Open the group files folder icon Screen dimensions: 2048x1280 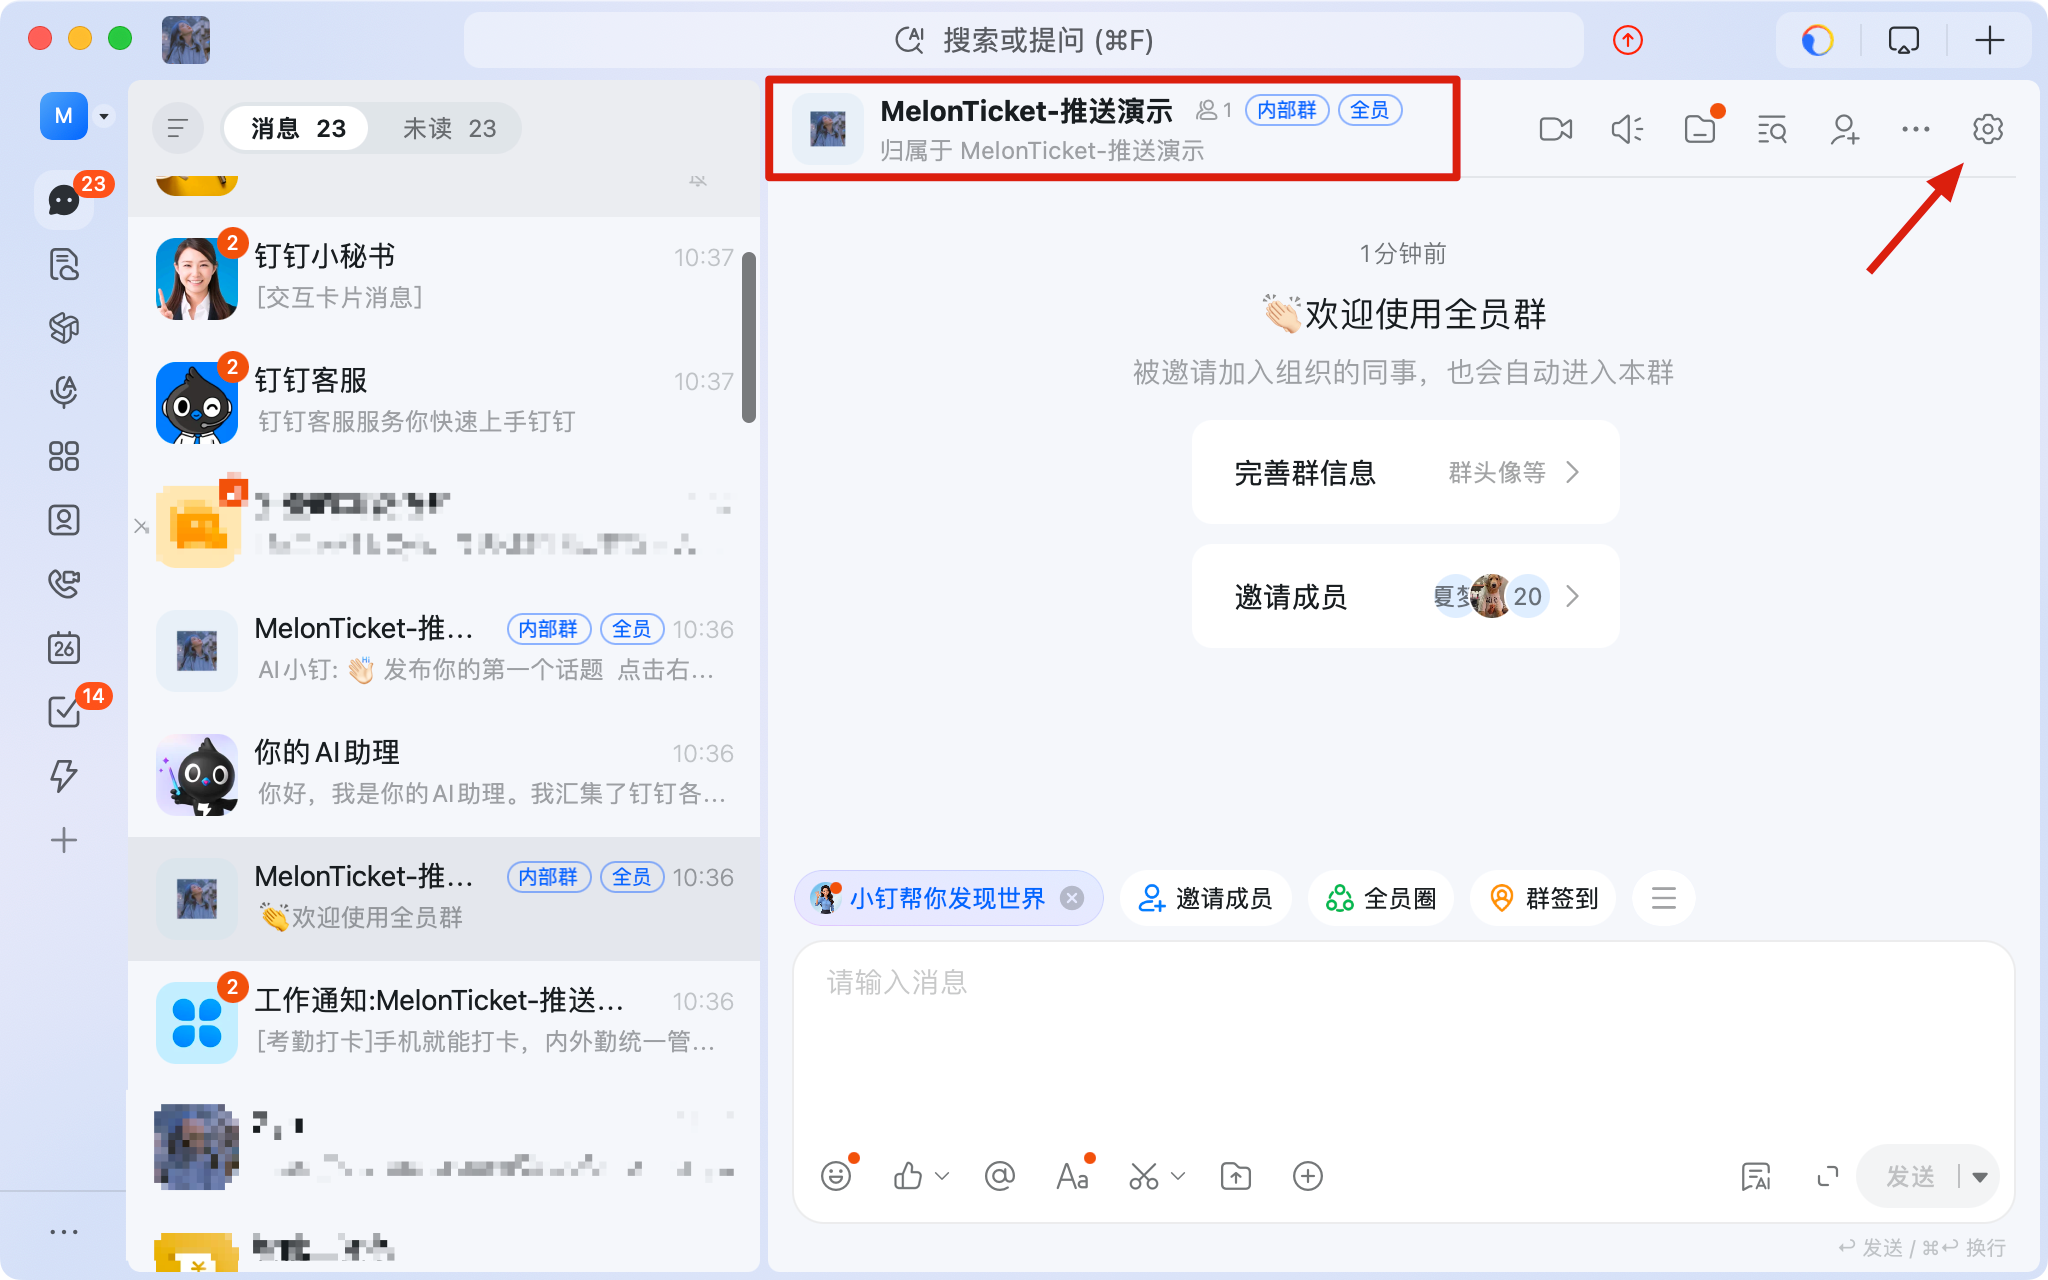[x=1700, y=129]
